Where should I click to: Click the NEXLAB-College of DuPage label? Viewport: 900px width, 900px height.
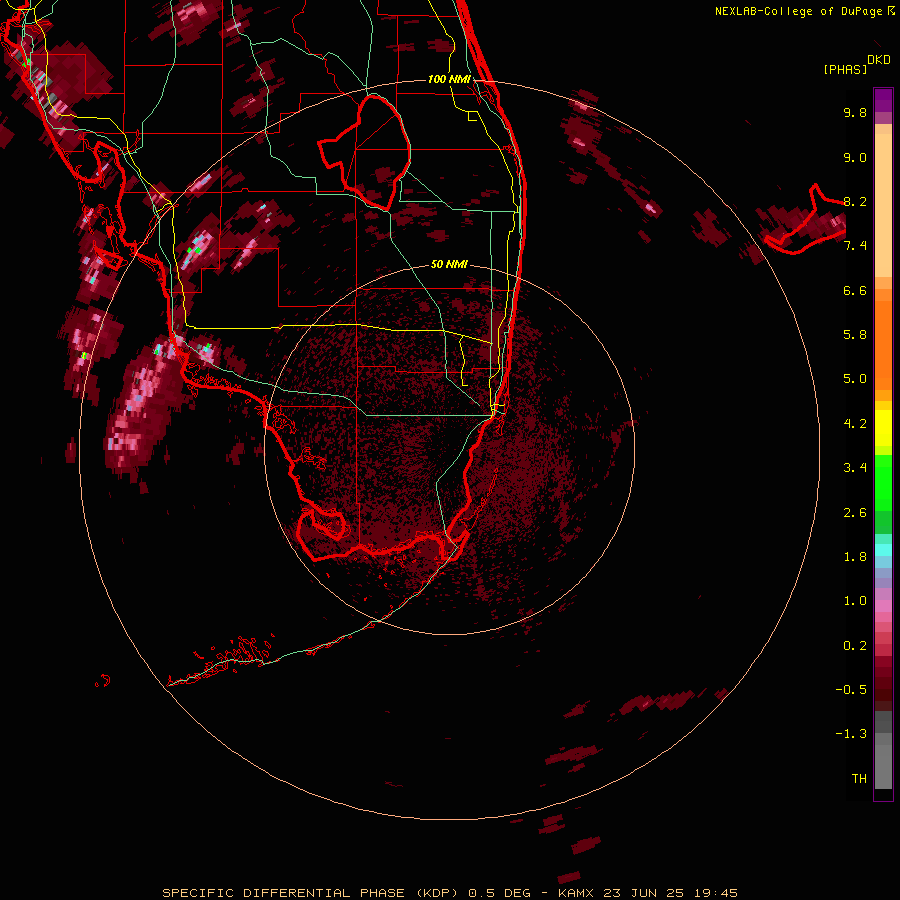coord(804,11)
